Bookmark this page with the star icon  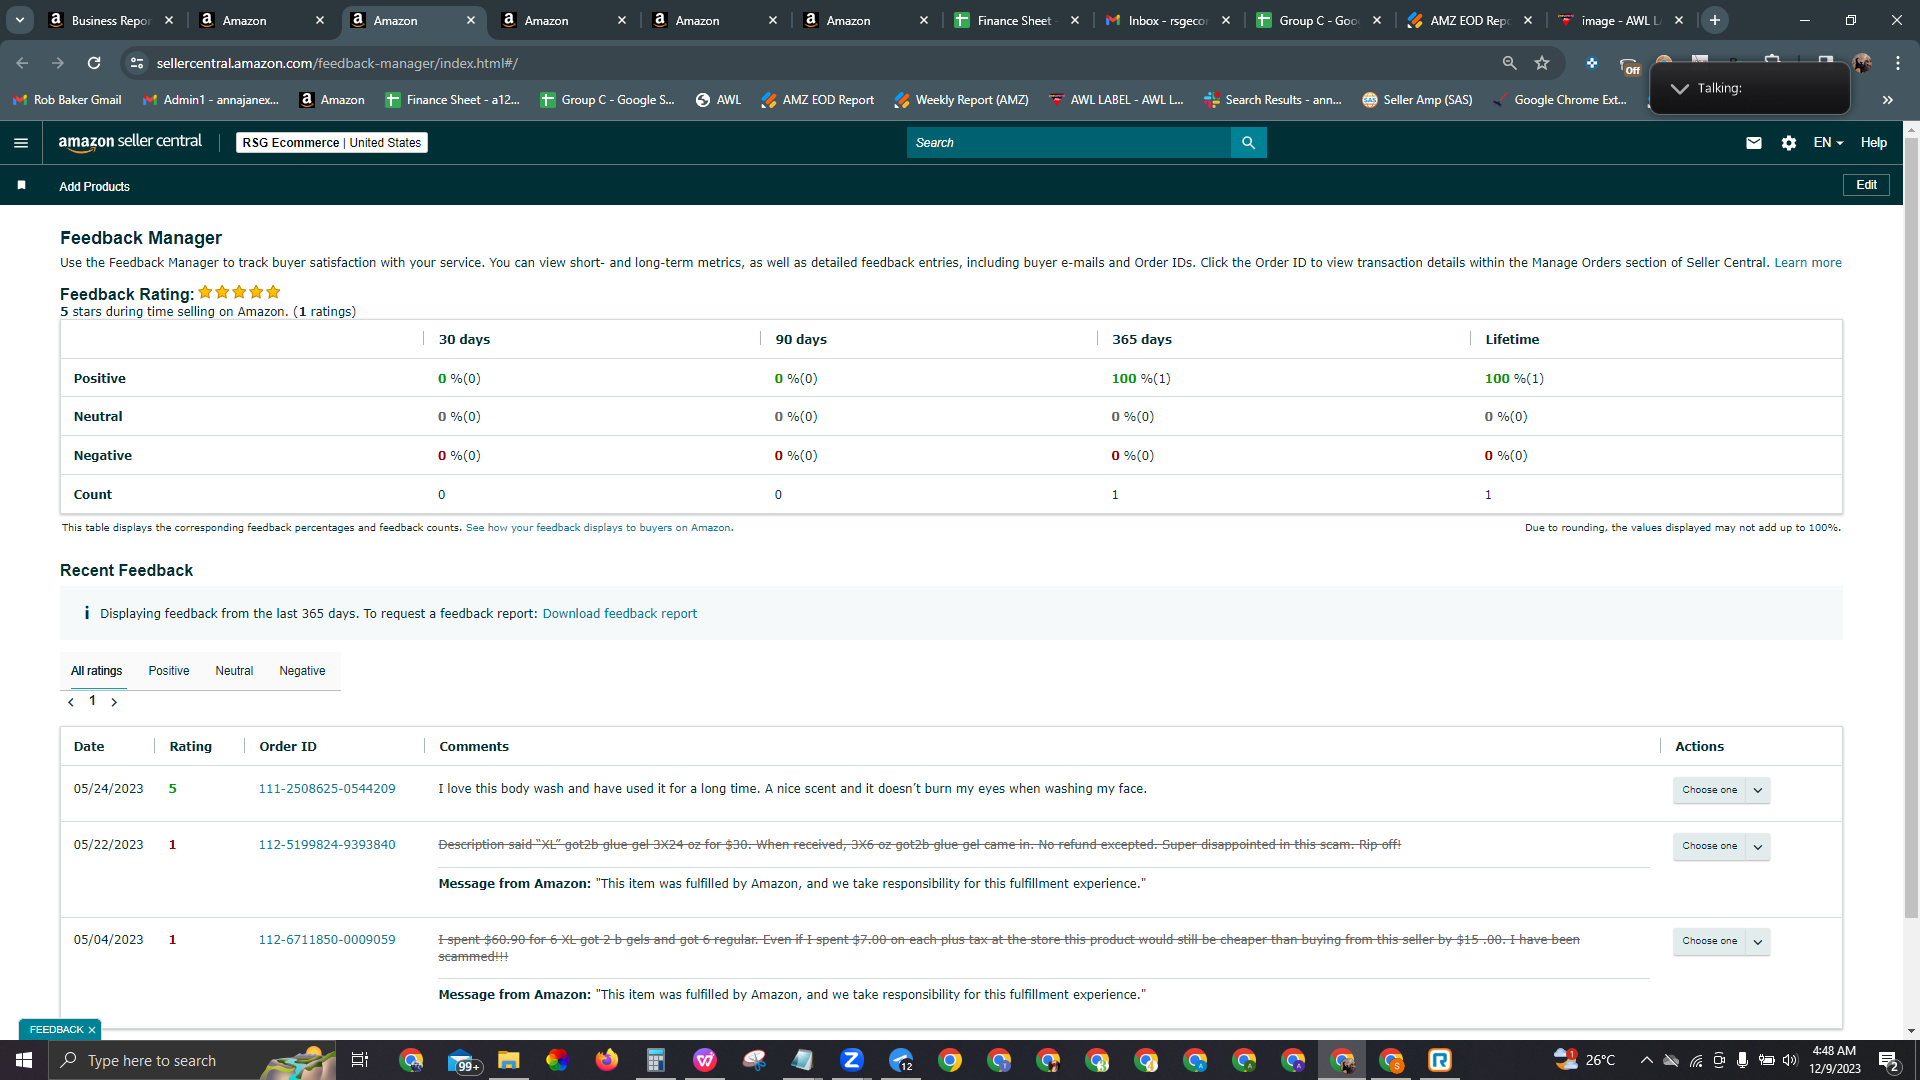pos(1542,63)
